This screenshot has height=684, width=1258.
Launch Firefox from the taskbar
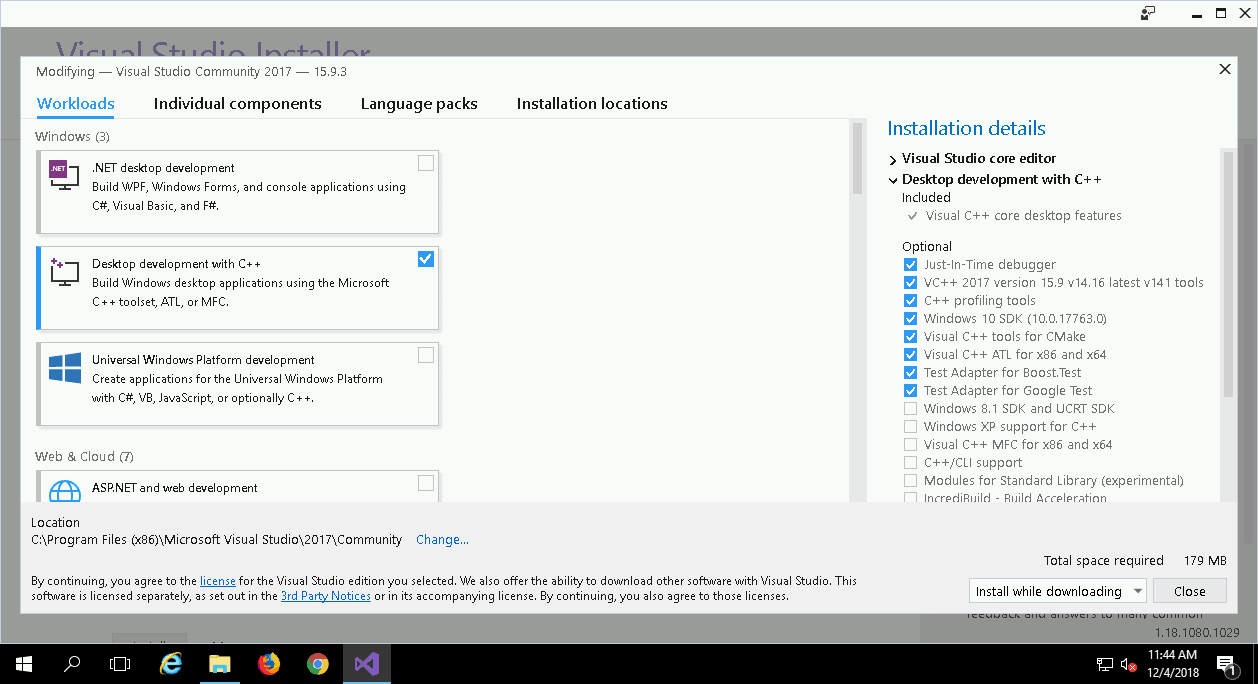click(269, 664)
